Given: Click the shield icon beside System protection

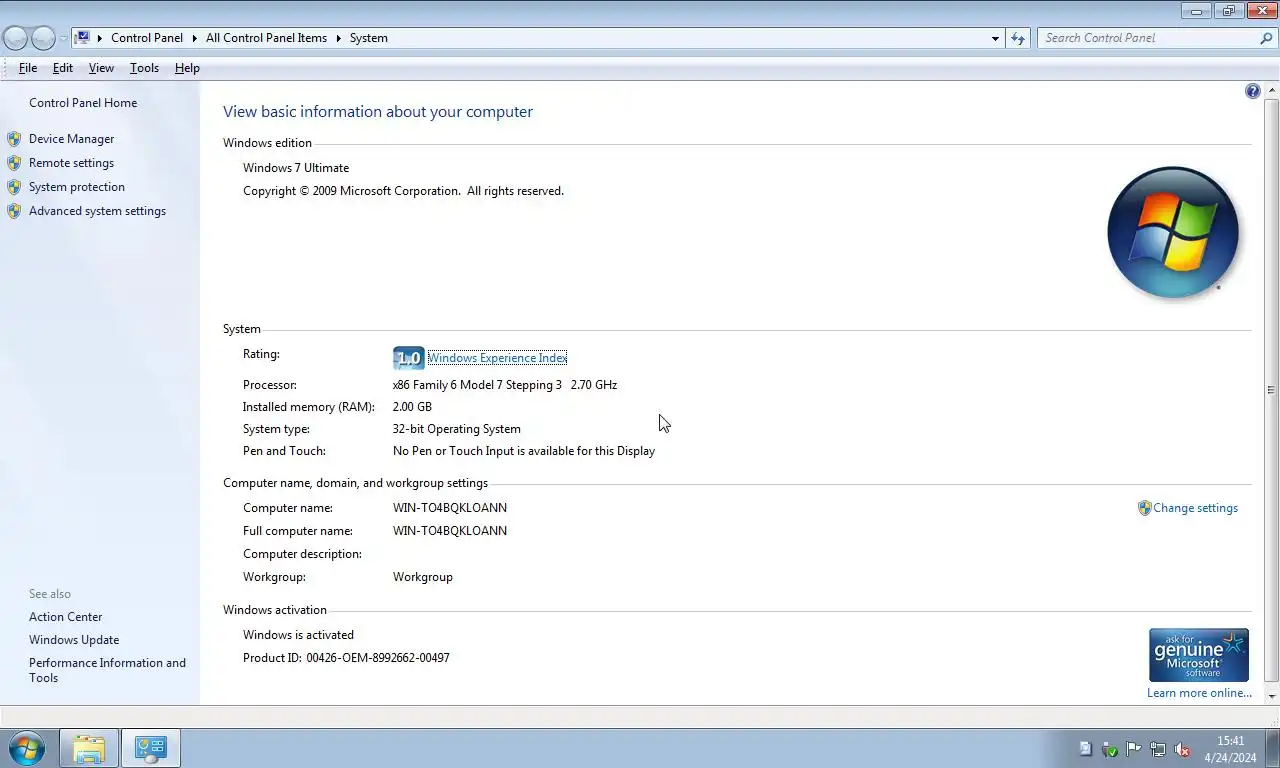Looking at the screenshot, I should tap(14, 187).
